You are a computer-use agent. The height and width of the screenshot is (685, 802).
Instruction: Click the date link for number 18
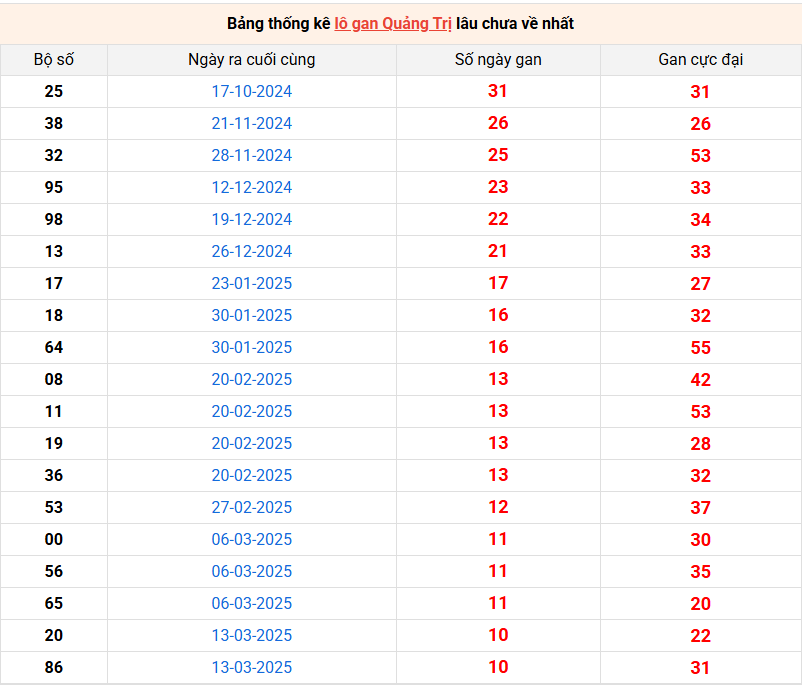coord(252,316)
